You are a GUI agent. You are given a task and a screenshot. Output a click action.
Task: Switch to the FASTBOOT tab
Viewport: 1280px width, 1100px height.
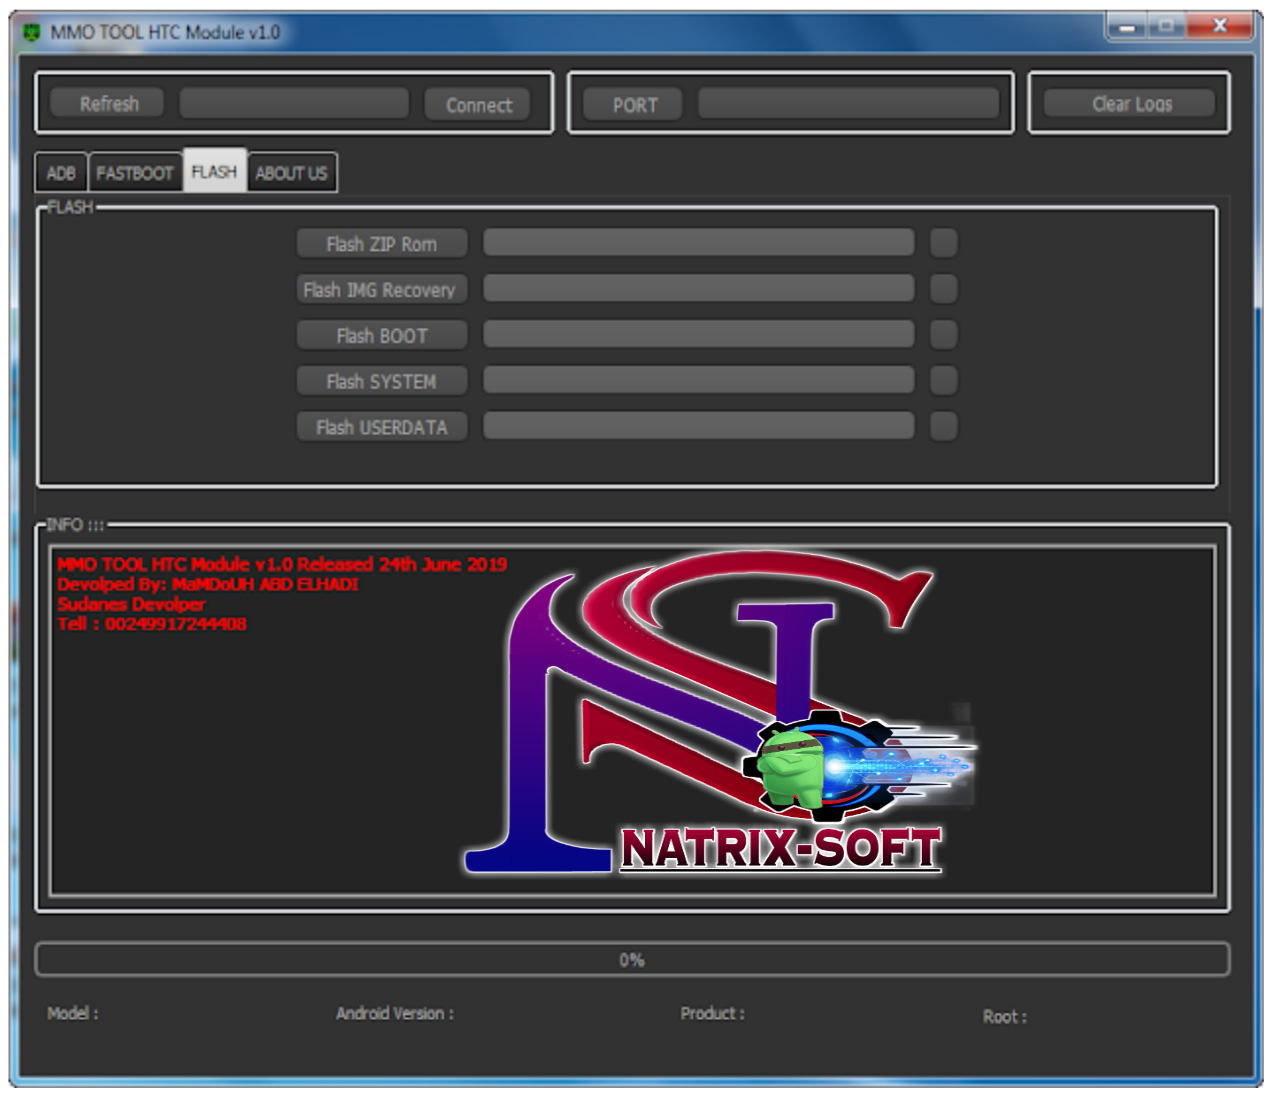point(135,173)
